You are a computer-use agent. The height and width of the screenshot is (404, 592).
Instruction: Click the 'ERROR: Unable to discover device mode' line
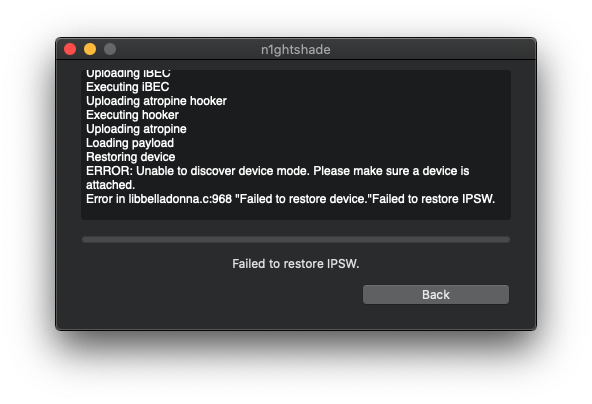click(198, 171)
